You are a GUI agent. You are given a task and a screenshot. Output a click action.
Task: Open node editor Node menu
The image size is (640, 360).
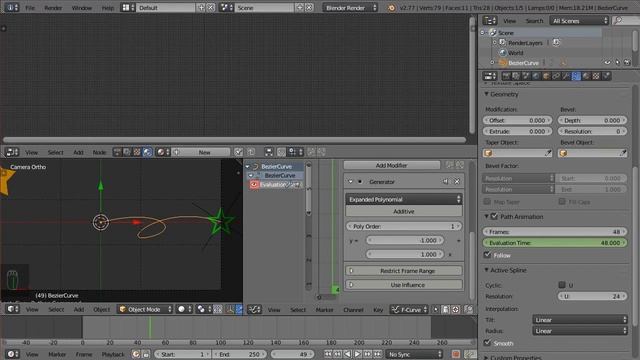(x=99, y=152)
